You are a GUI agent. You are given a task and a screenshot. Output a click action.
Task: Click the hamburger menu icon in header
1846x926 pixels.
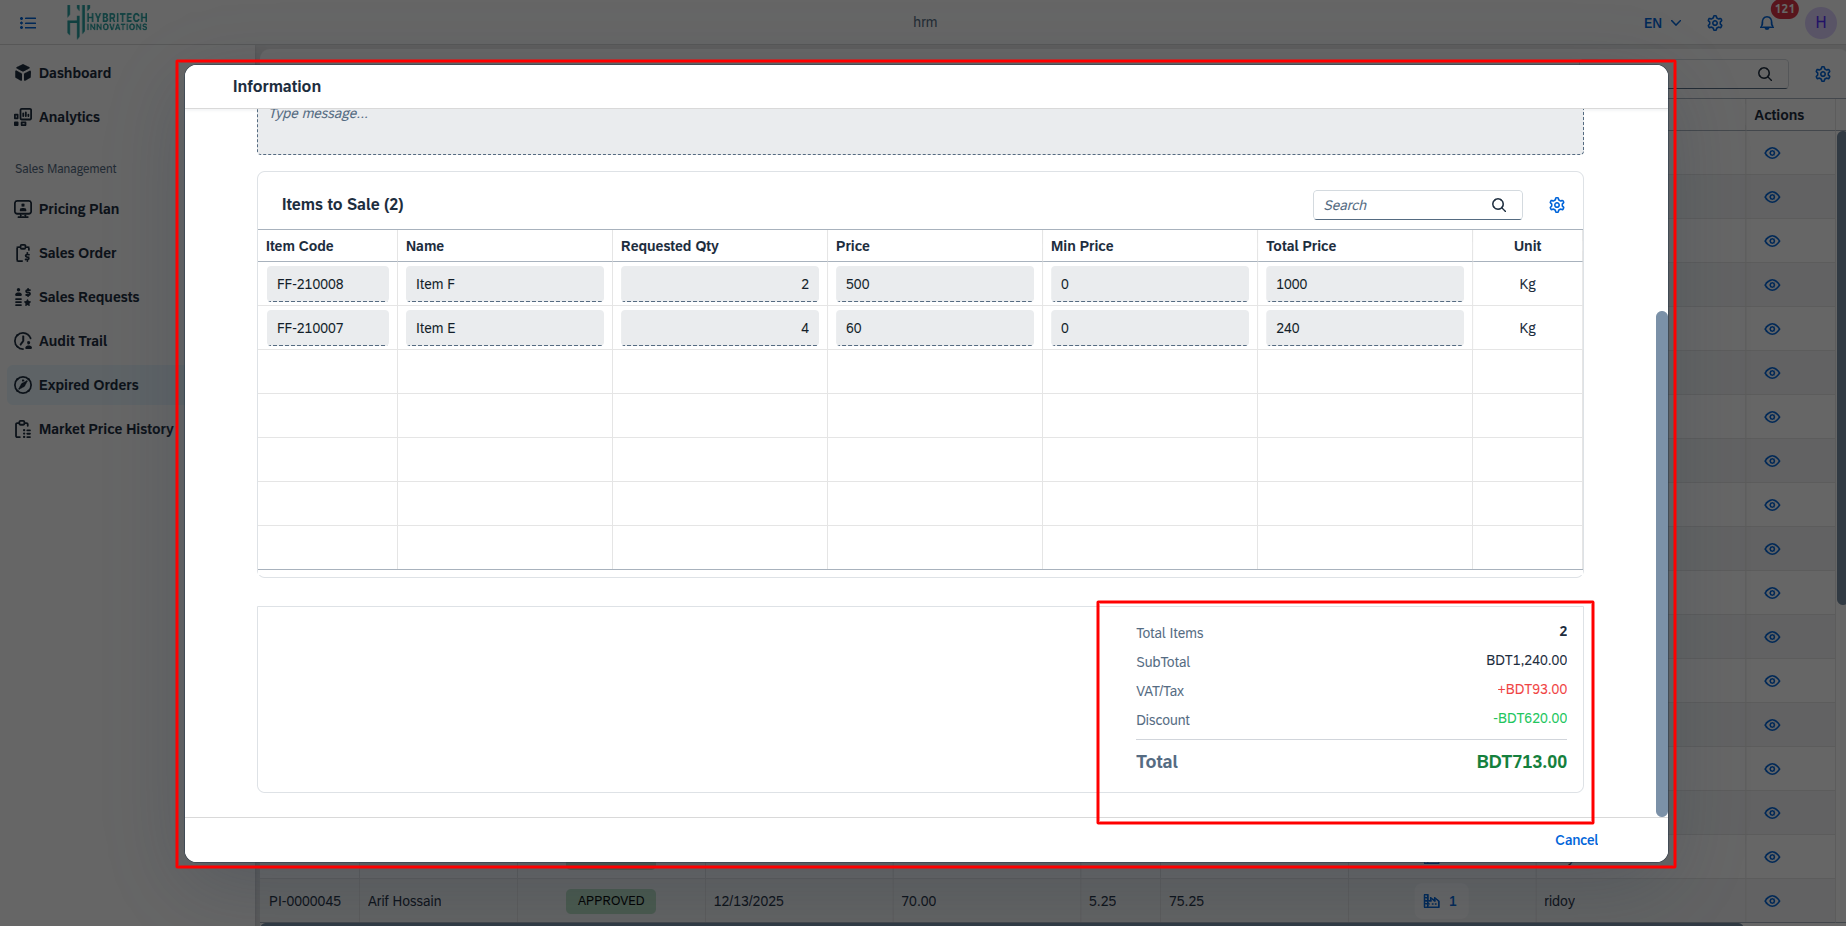pos(28,22)
